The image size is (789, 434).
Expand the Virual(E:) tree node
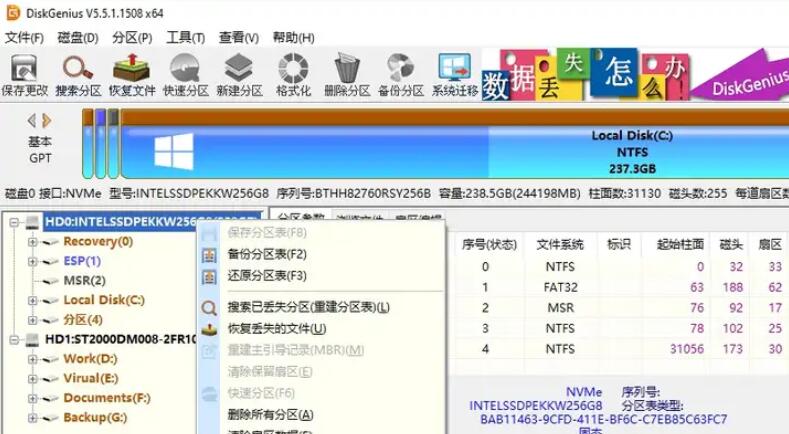tap(33, 379)
